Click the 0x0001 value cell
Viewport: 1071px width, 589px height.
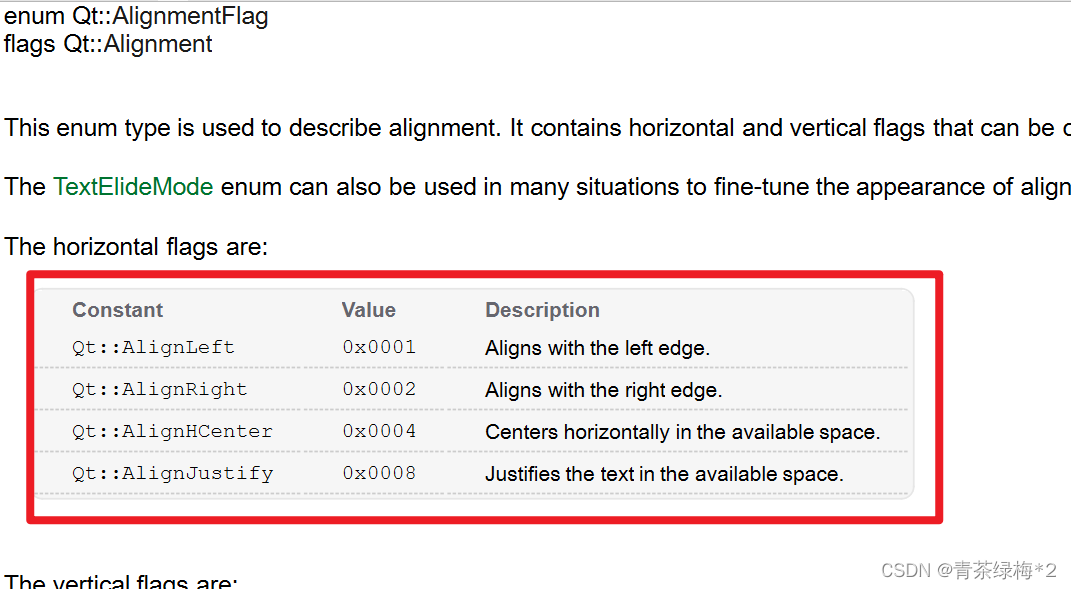(x=379, y=348)
